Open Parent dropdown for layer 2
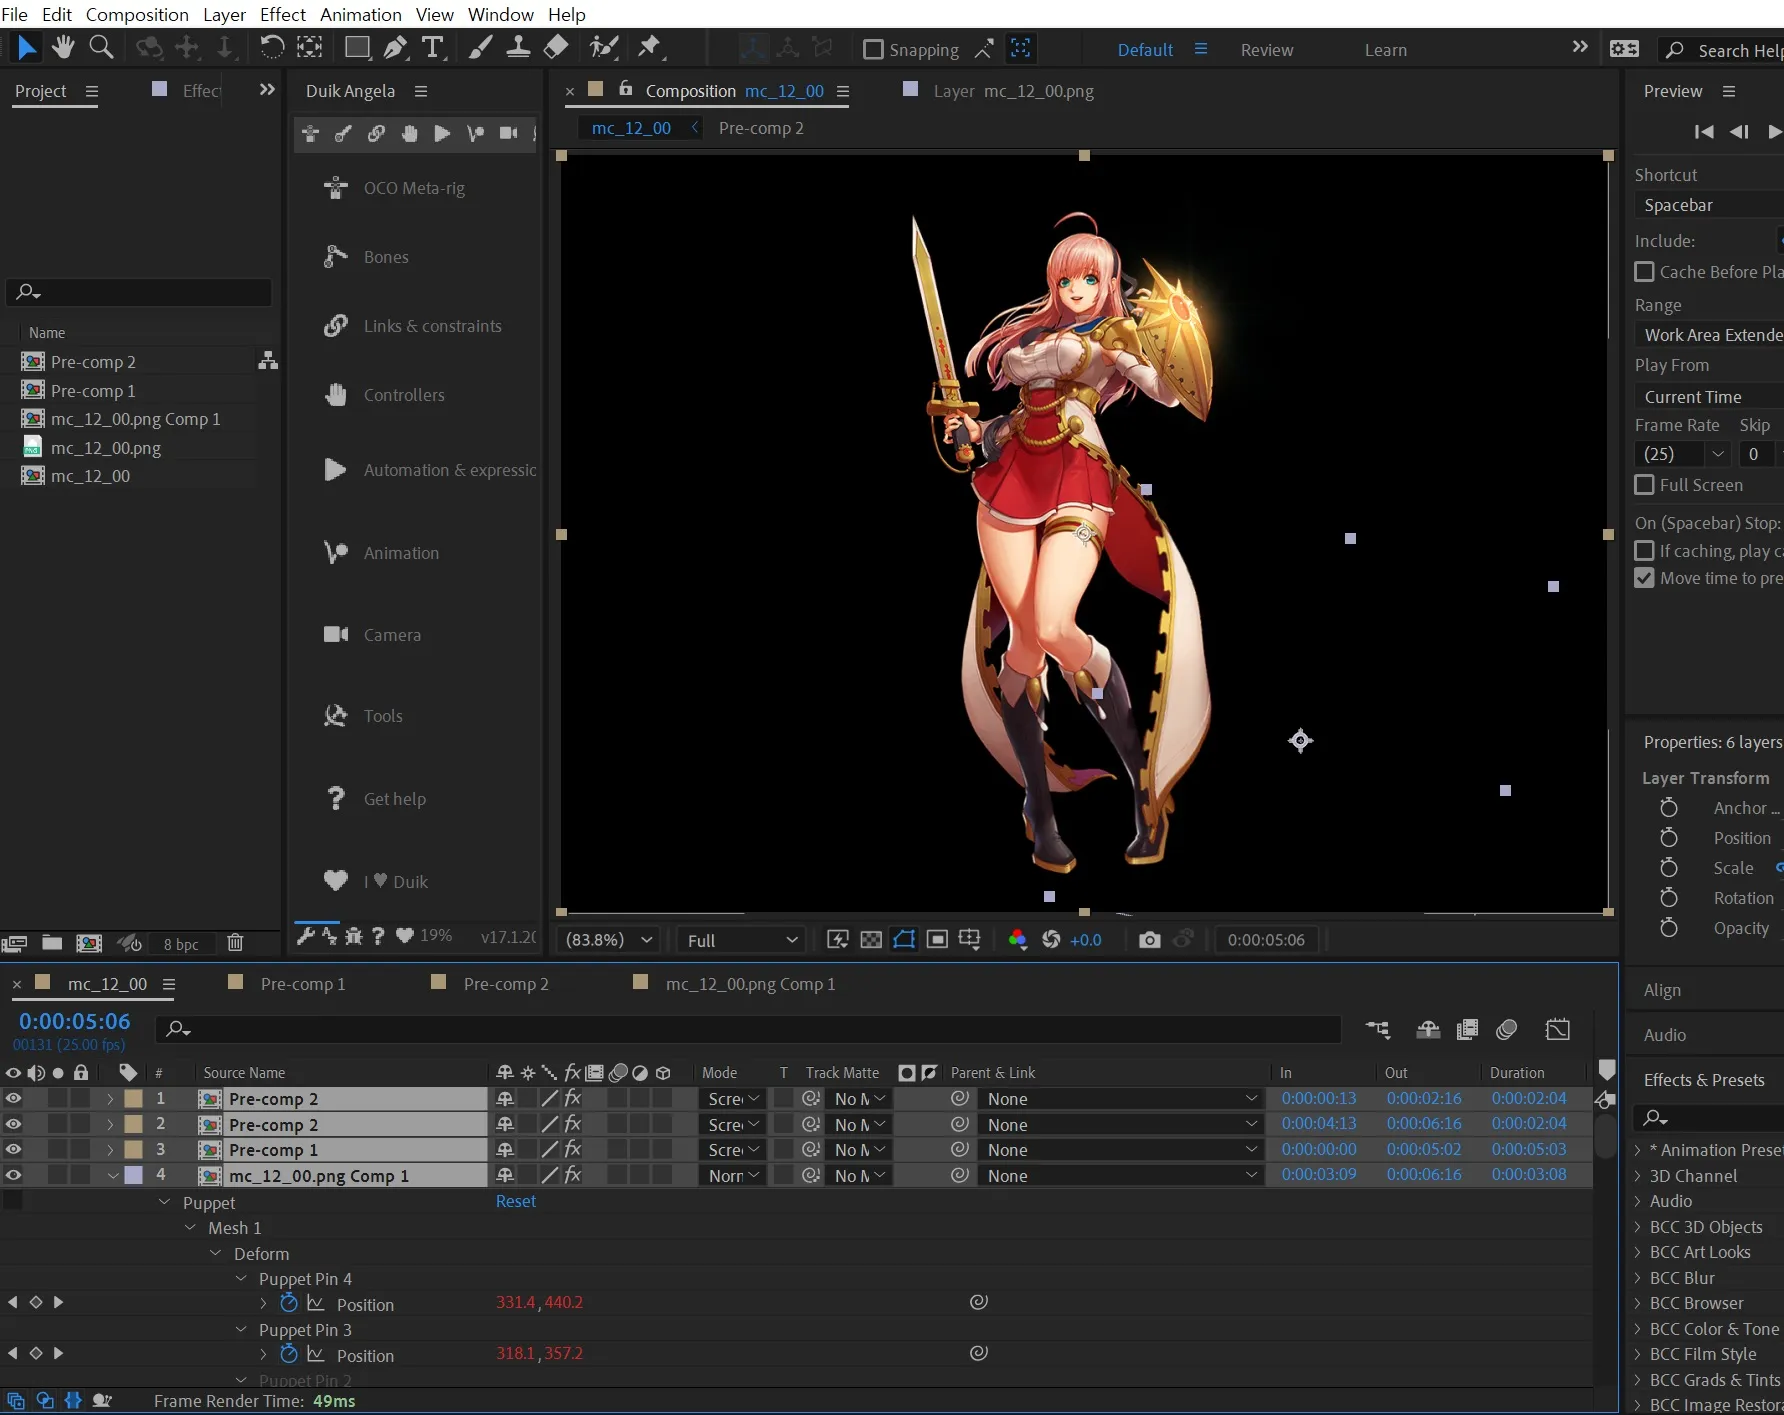 (1120, 1125)
